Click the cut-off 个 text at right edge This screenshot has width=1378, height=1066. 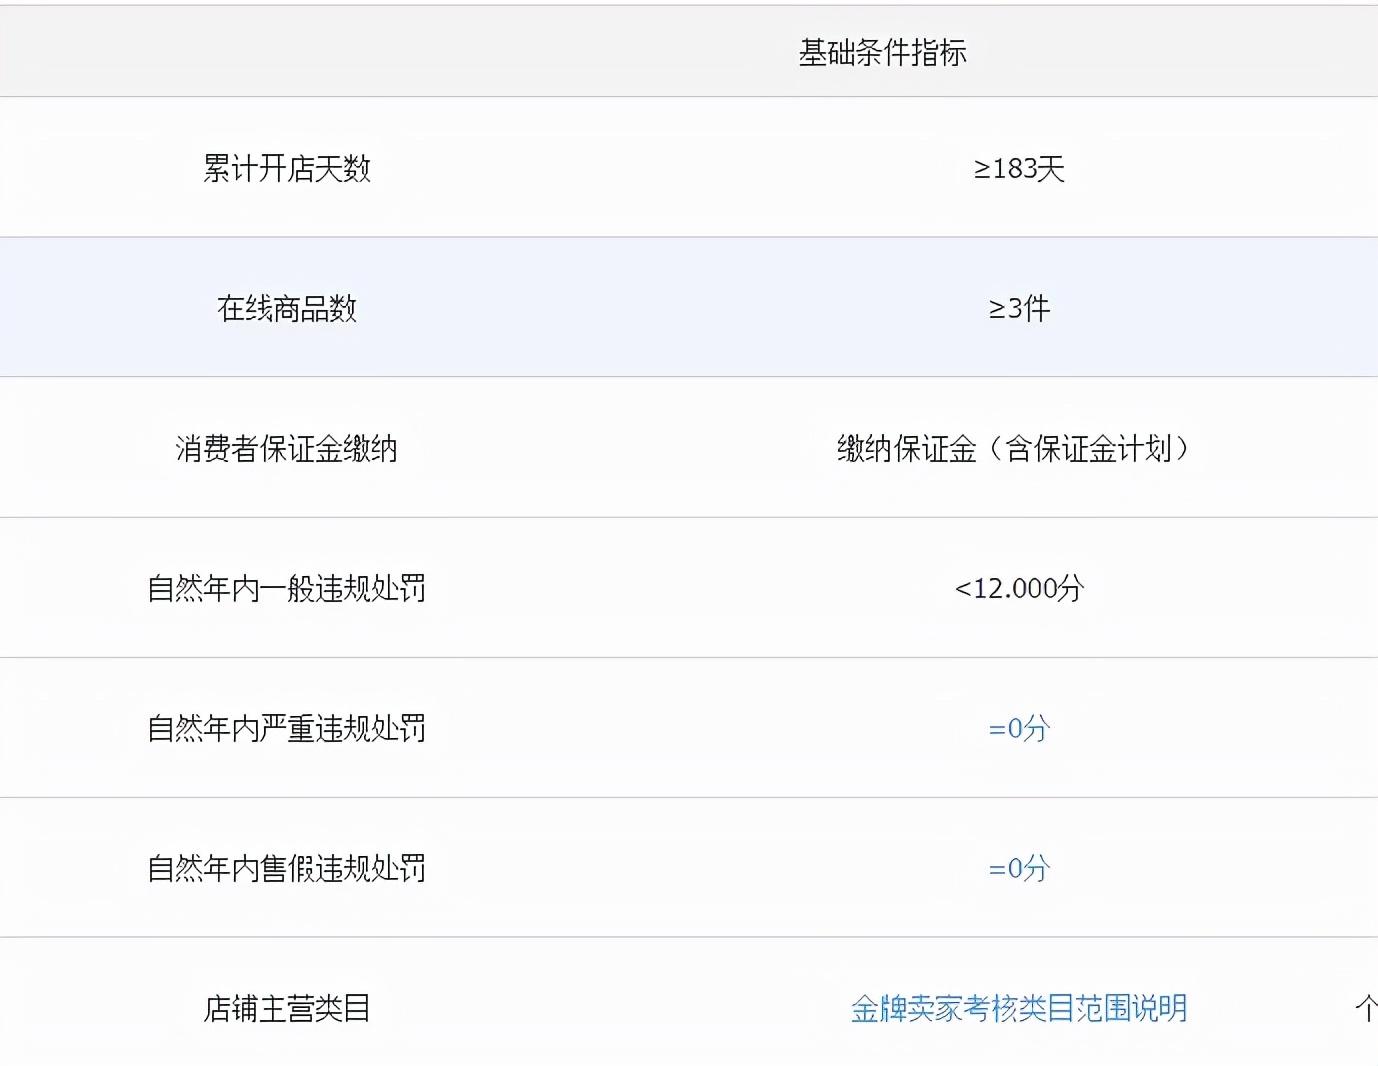coord(1366,1008)
